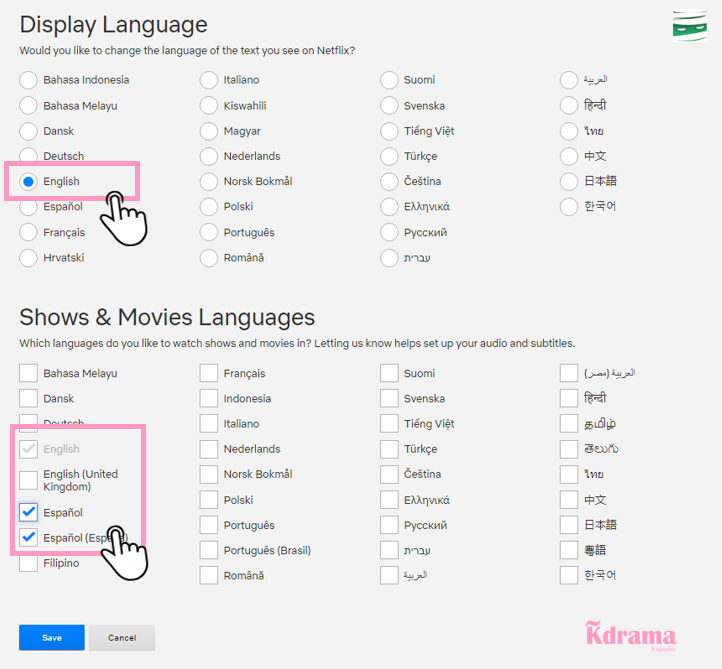Viewport: 722px width, 669px height.
Task: Choose Tiếng Việt display language
Action: pos(389,131)
